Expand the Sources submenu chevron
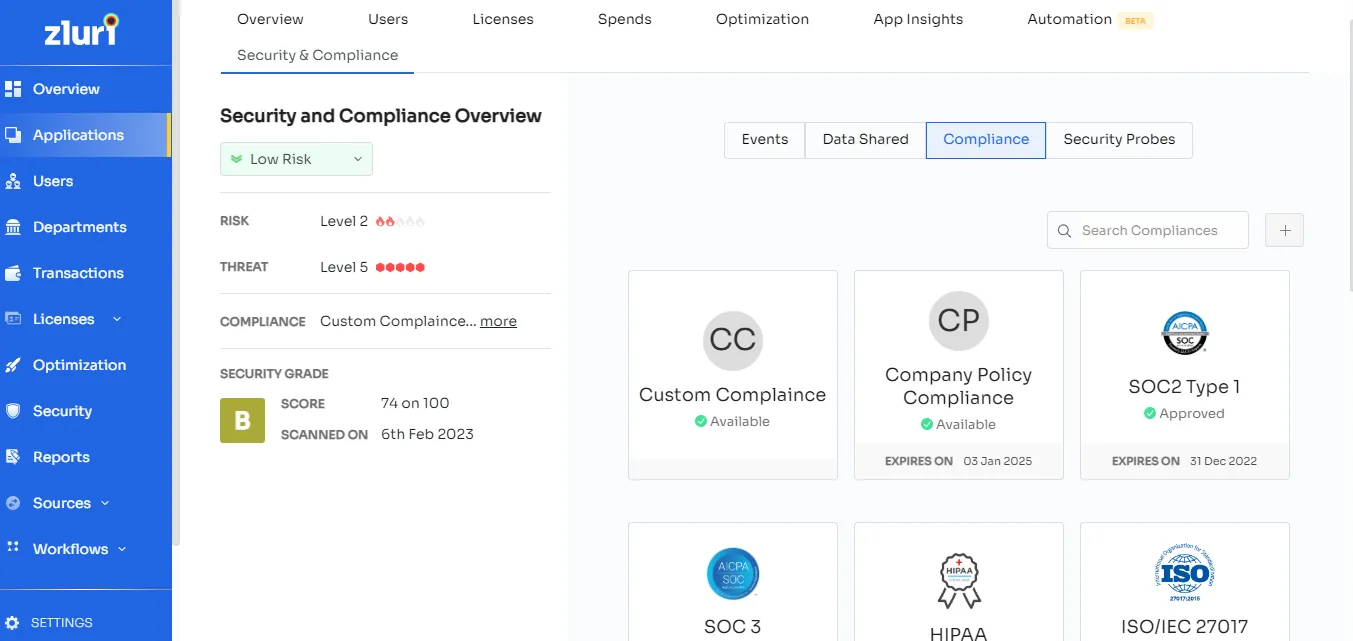Viewport: 1353px width, 641px height. [x=105, y=503]
